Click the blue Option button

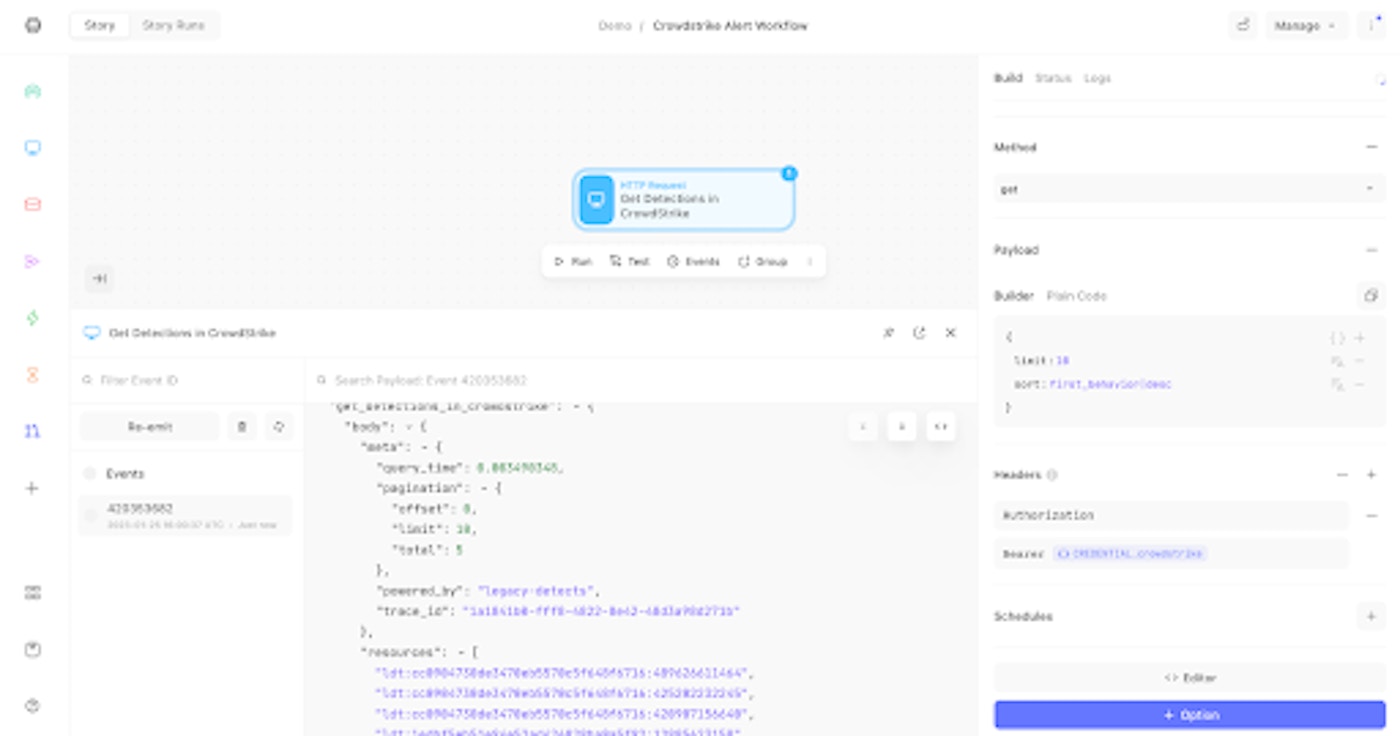pyautogui.click(x=1190, y=715)
